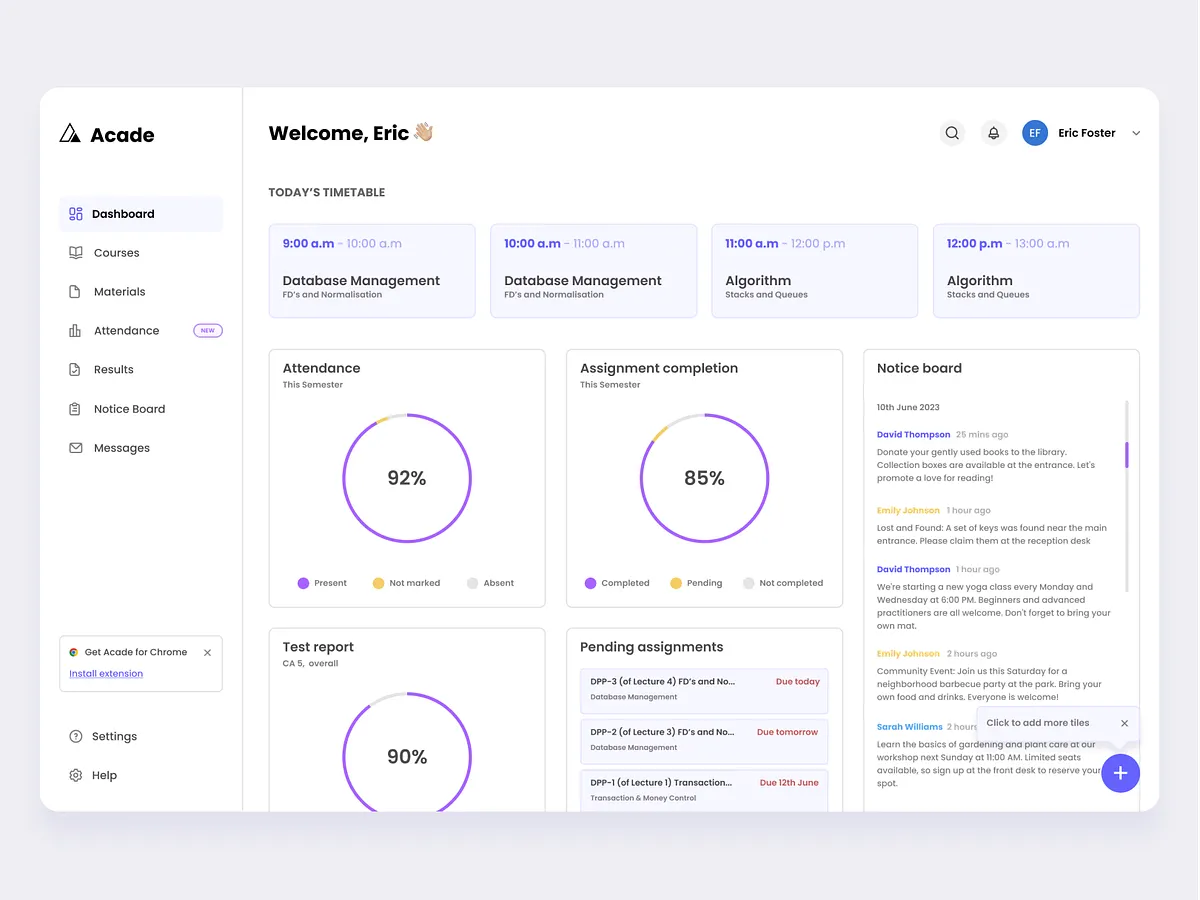The width and height of the screenshot is (1200, 900).
Task: Dismiss the Get Acade for Chrome promo
Action: 207,652
